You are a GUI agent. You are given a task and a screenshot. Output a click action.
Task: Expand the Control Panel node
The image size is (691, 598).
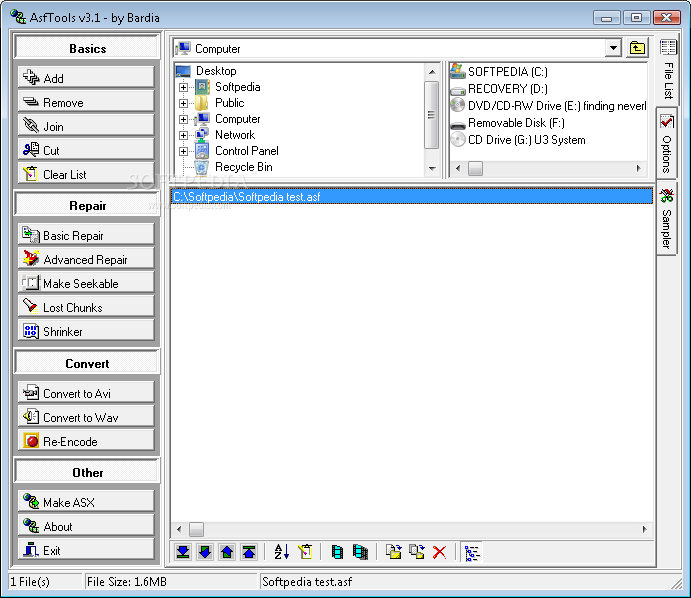pos(183,151)
